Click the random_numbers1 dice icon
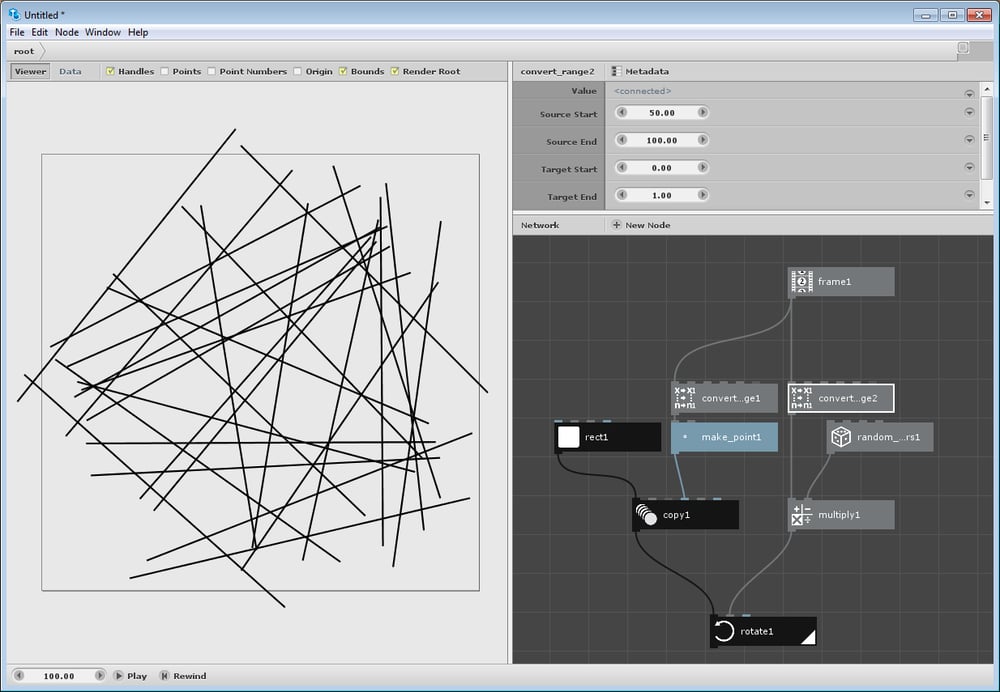The width and height of the screenshot is (1000, 692). point(841,437)
